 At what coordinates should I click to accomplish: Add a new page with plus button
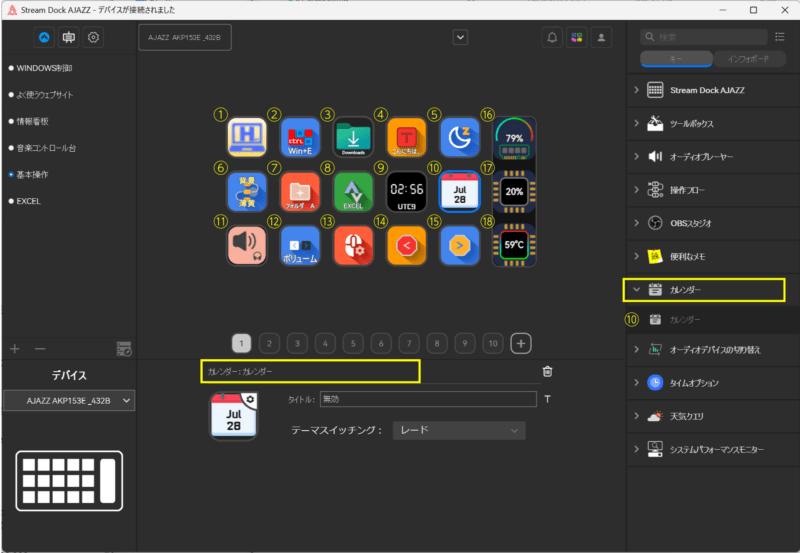point(521,343)
